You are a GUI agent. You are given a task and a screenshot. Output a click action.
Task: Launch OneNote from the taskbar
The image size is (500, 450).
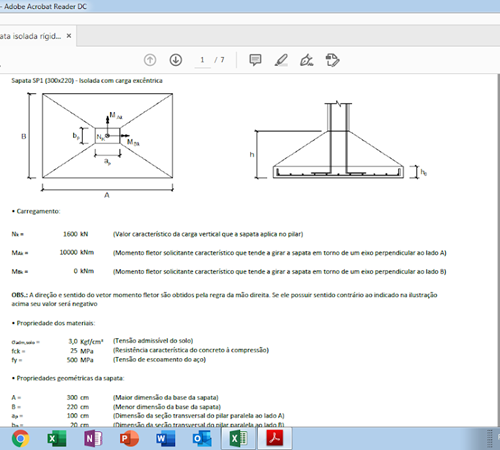(93, 438)
